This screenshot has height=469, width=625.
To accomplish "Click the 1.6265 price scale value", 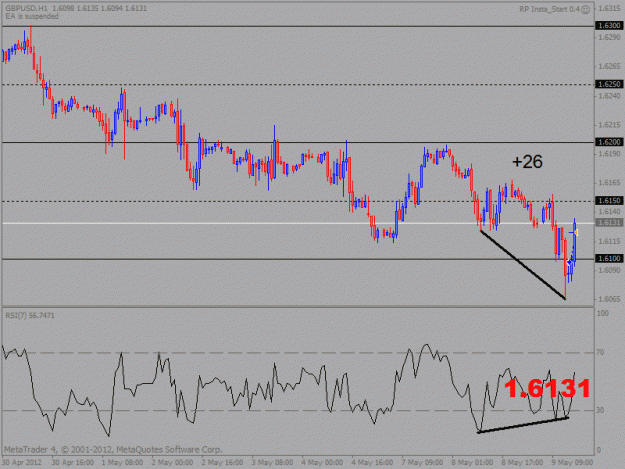I will tap(609, 66).
